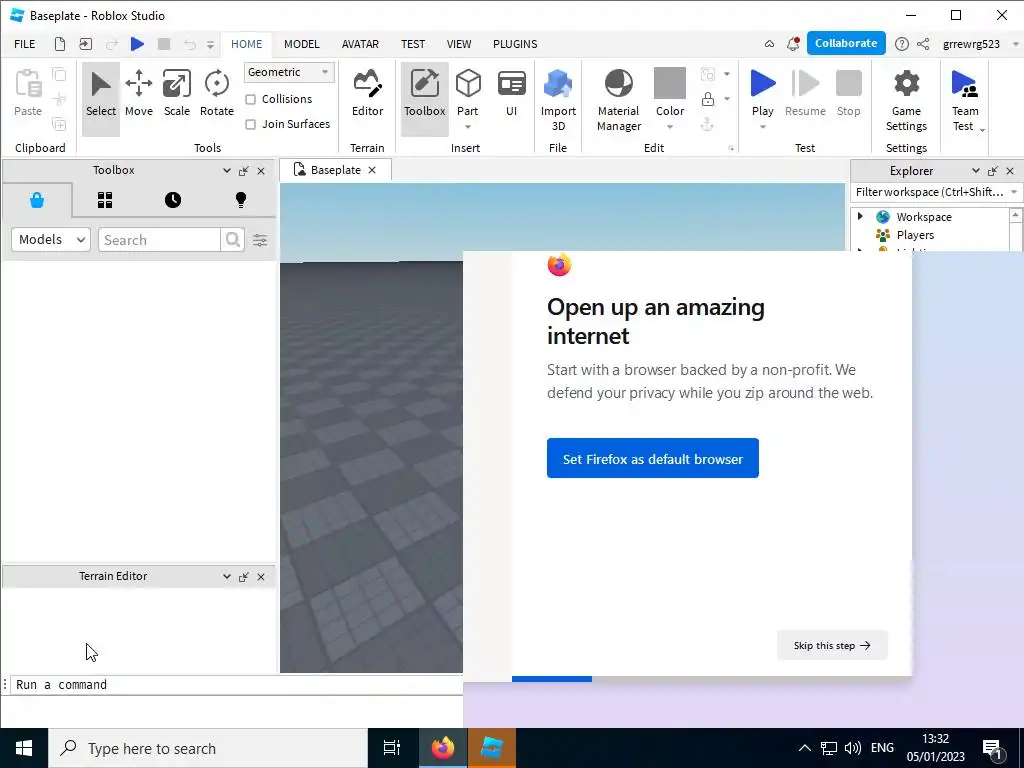Click the help question mark icon
The height and width of the screenshot is (768, 1024).
pos(901,44)
